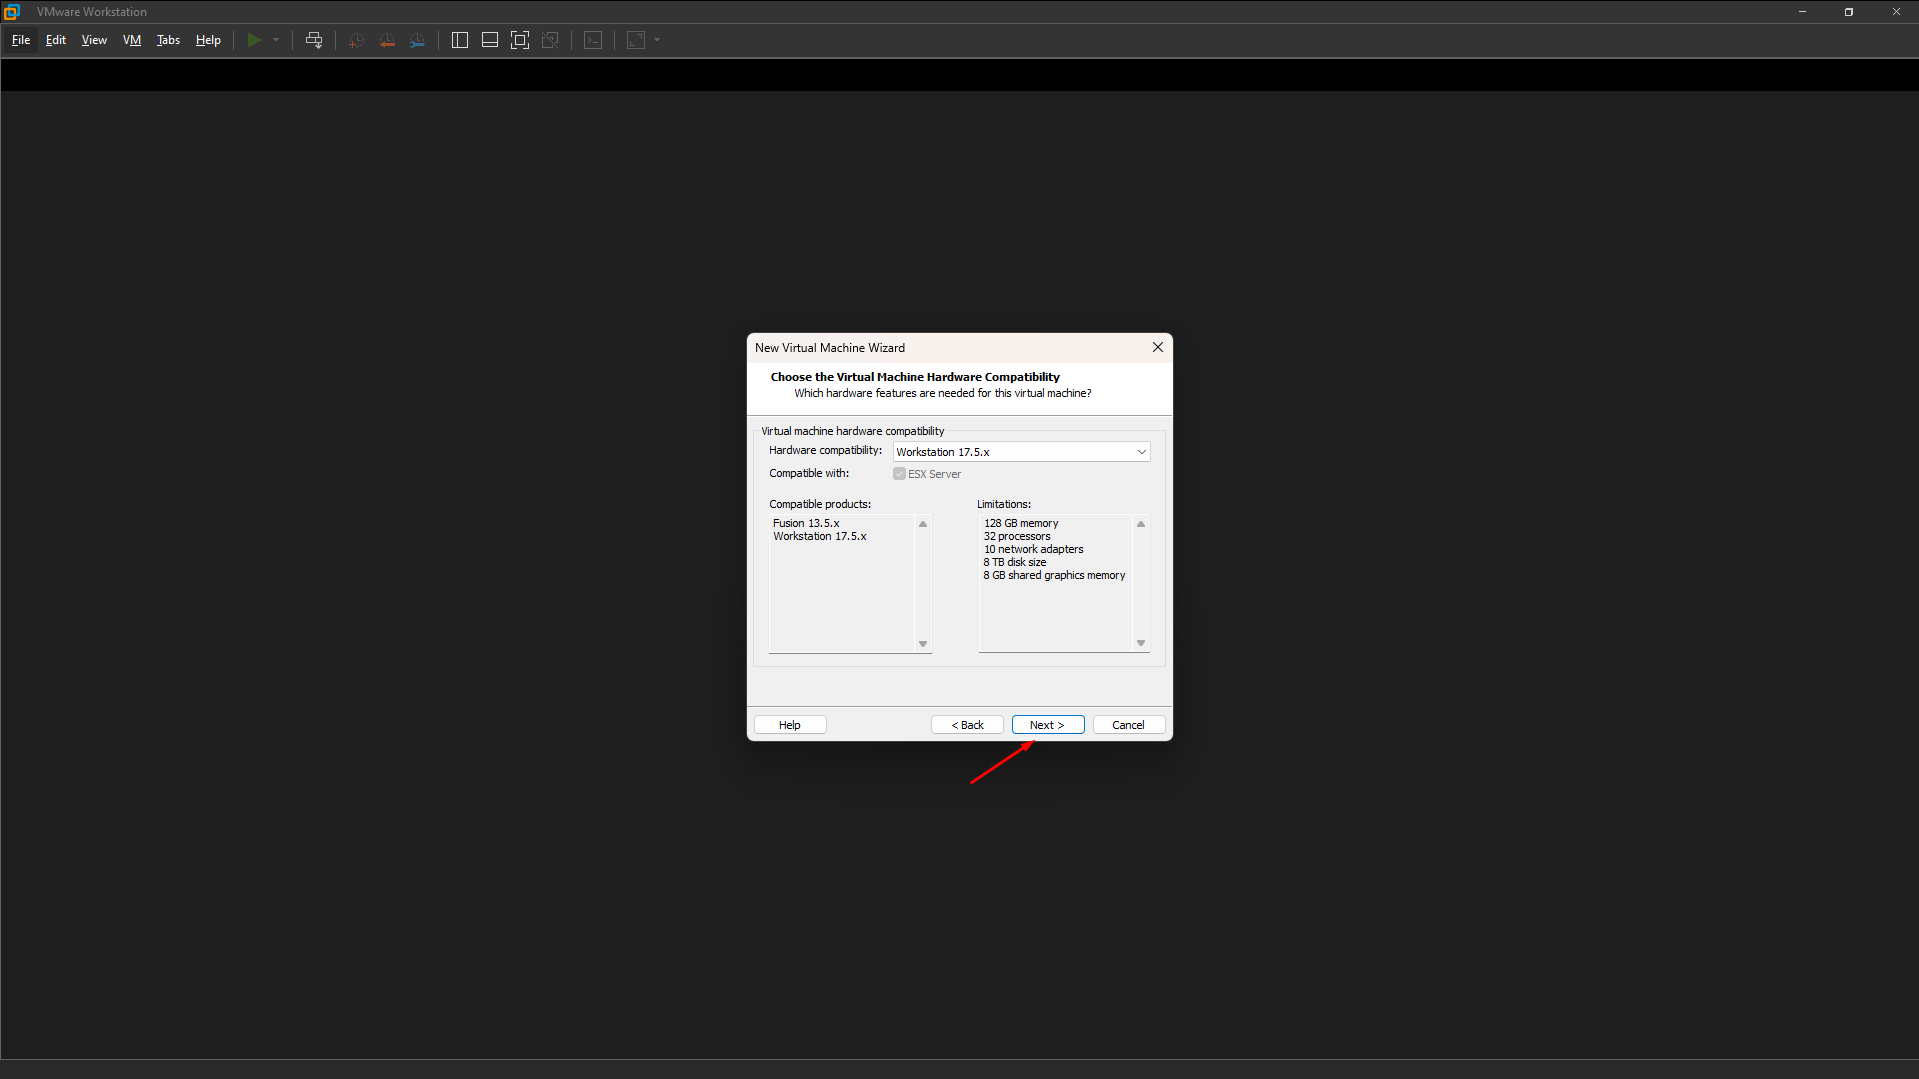Image resolution: width=1919 pixels, height=1079 pixels.
Task: Enter full screen mode icon
Action: (520, 40)
